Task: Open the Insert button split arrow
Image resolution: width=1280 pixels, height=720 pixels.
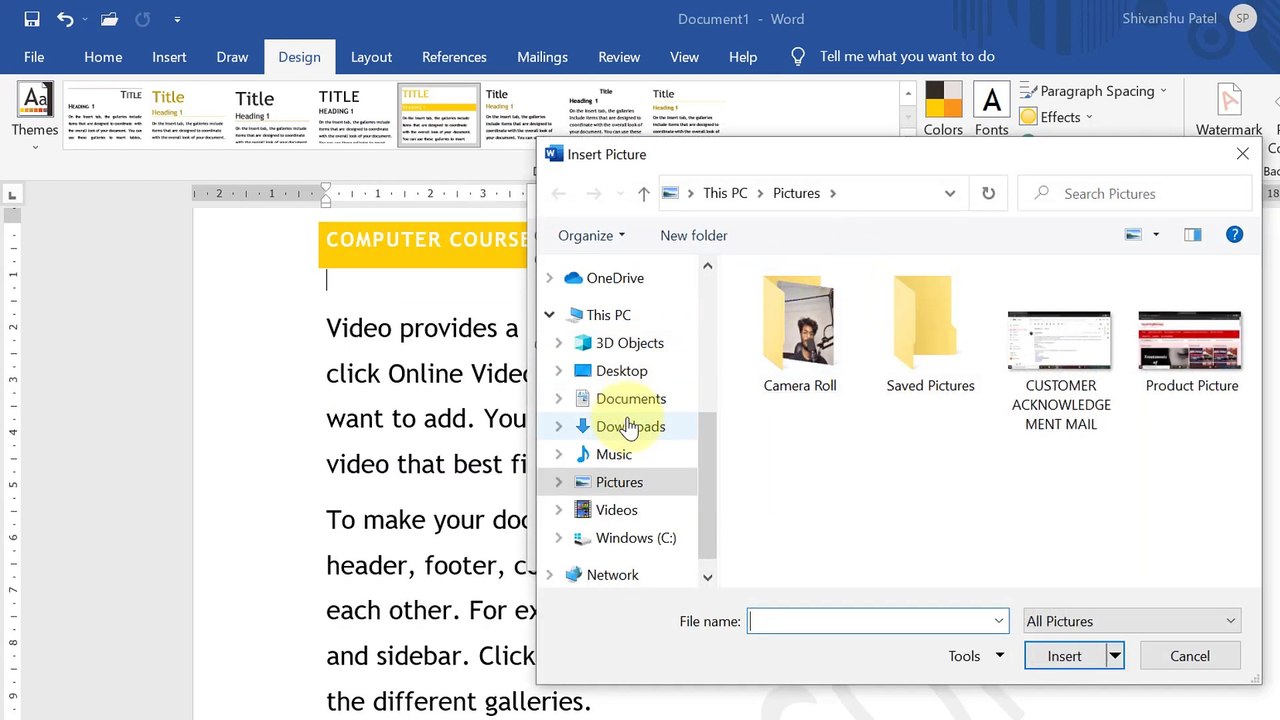Action: 1114,656
